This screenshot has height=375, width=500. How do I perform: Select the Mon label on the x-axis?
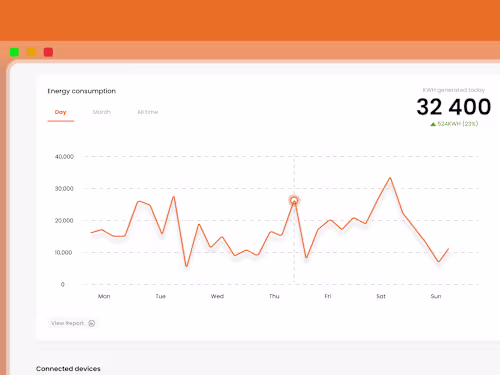(104, 296)
